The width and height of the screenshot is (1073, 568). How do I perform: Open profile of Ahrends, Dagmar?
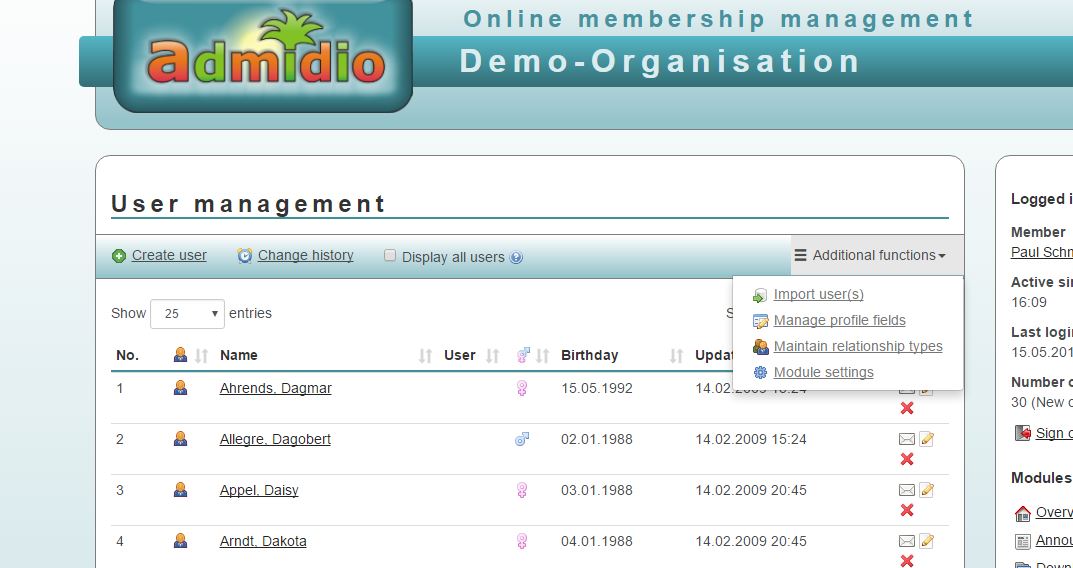pos(275,388)
